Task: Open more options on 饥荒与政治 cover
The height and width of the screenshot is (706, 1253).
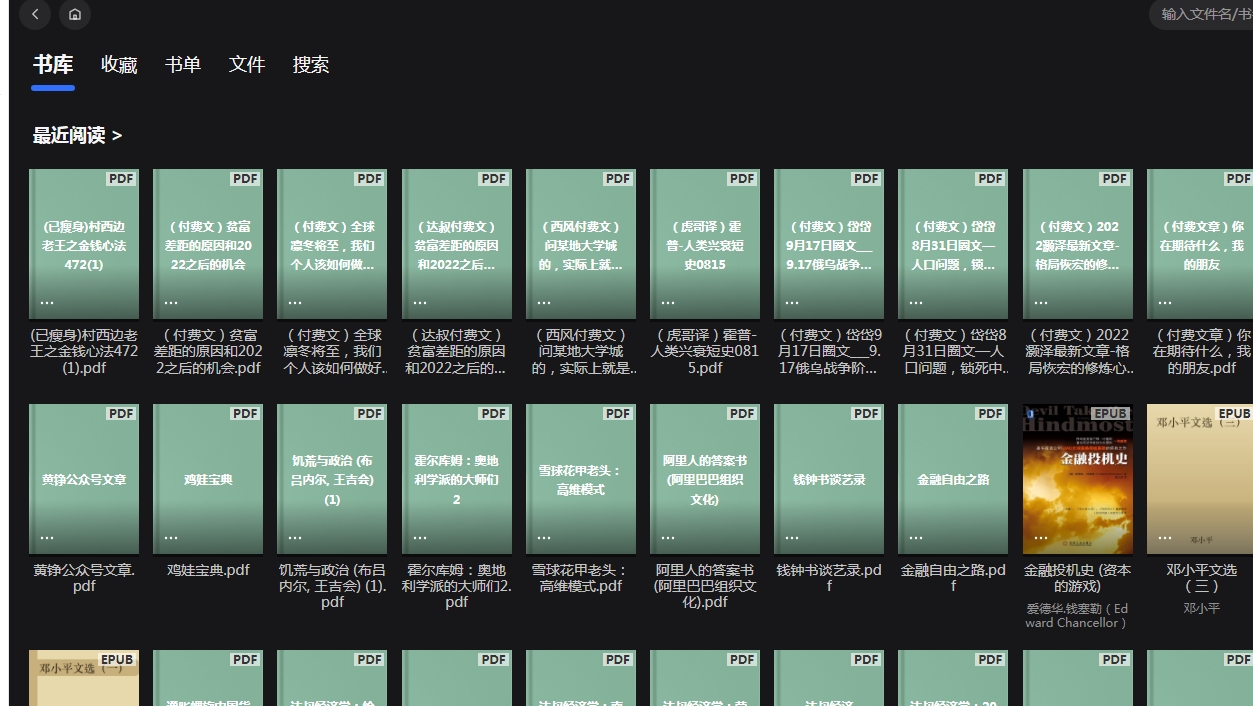Action: (x=295, y=538)
